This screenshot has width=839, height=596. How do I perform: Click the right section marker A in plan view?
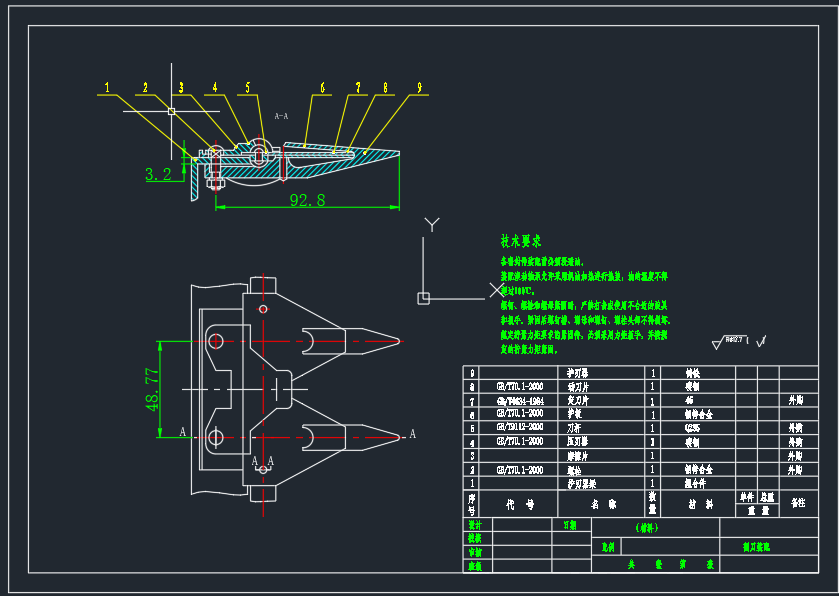[x=413, y=434]
